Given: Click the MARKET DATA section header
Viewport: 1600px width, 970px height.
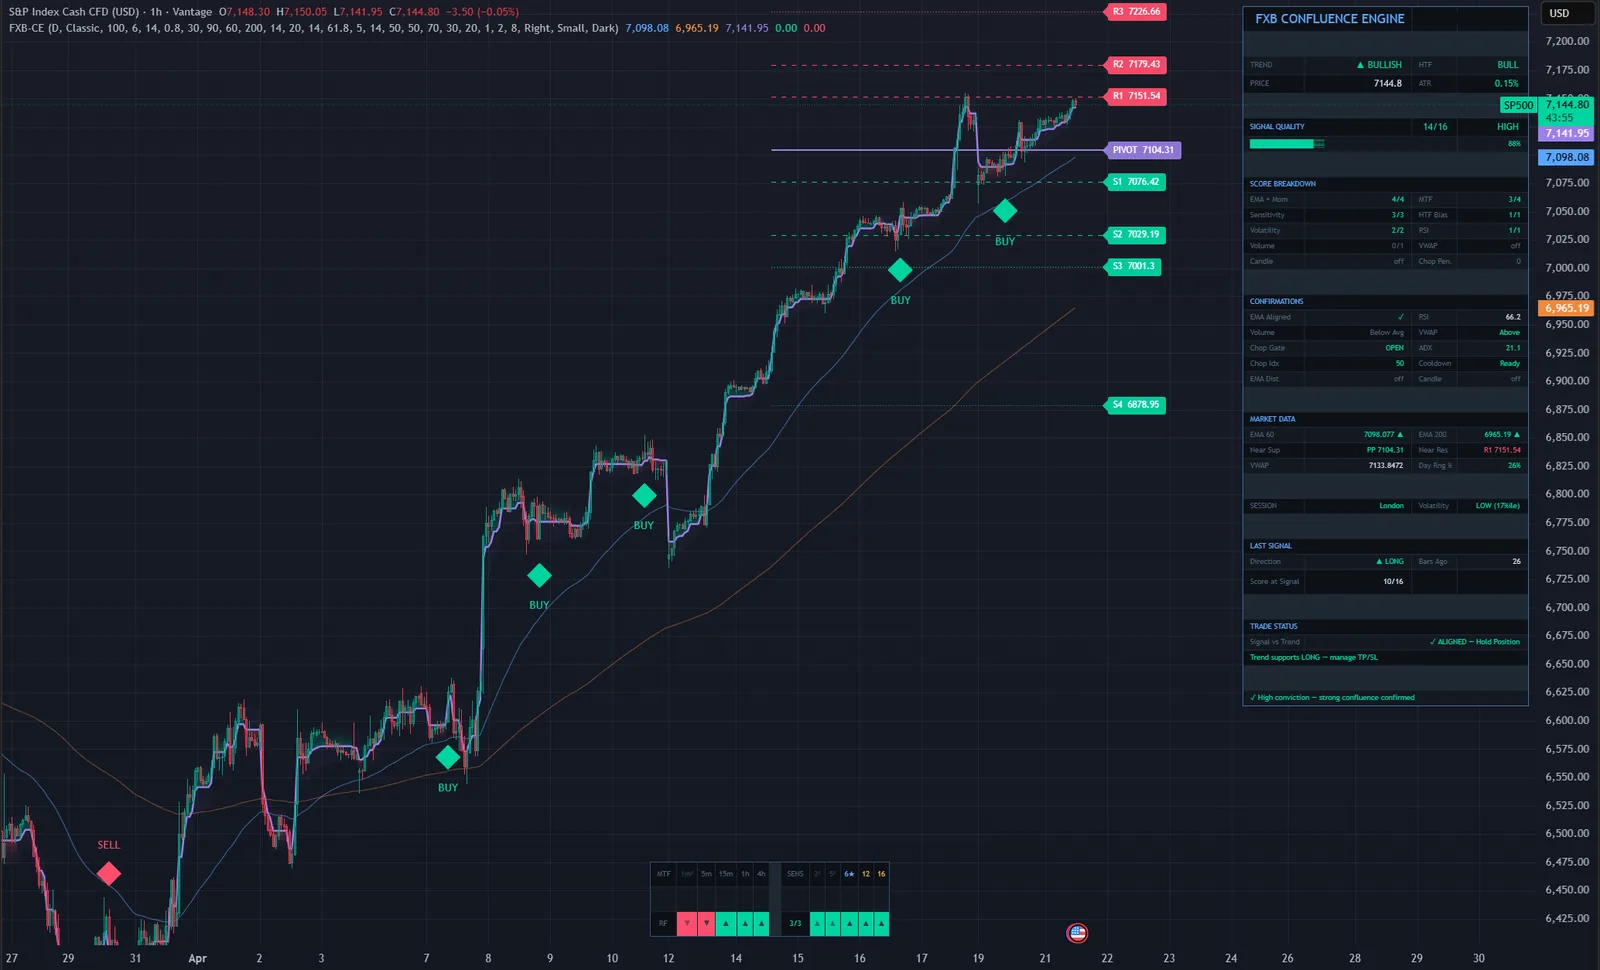Looking at the screenshot, I should point(1272,419).
